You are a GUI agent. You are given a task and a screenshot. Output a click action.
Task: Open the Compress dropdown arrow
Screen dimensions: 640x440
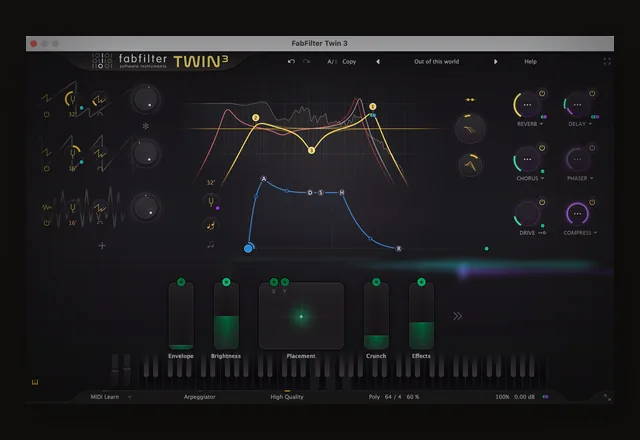click(595, 233)
